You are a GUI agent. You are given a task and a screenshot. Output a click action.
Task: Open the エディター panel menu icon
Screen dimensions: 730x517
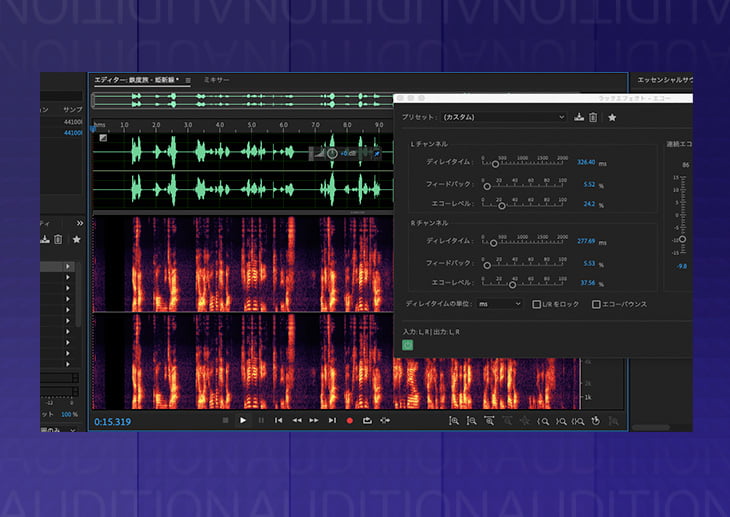click(188, 79)
